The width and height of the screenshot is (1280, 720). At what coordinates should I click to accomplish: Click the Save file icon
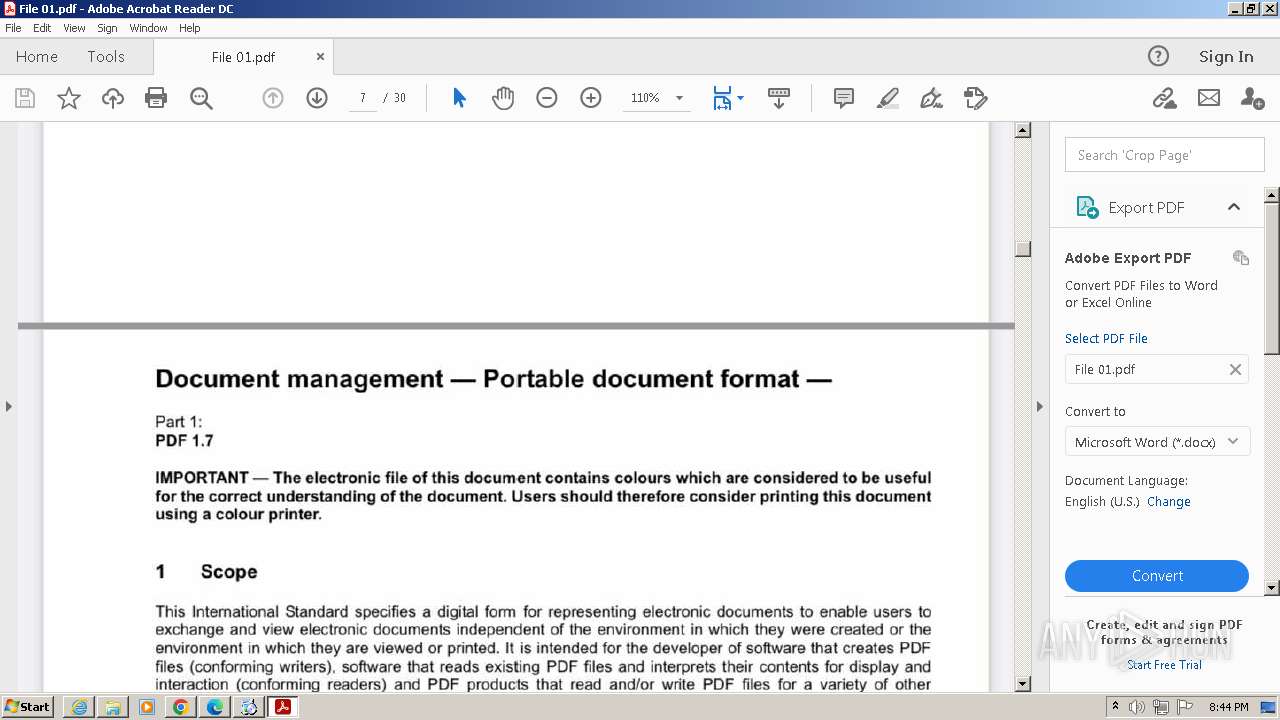(25, 98)
